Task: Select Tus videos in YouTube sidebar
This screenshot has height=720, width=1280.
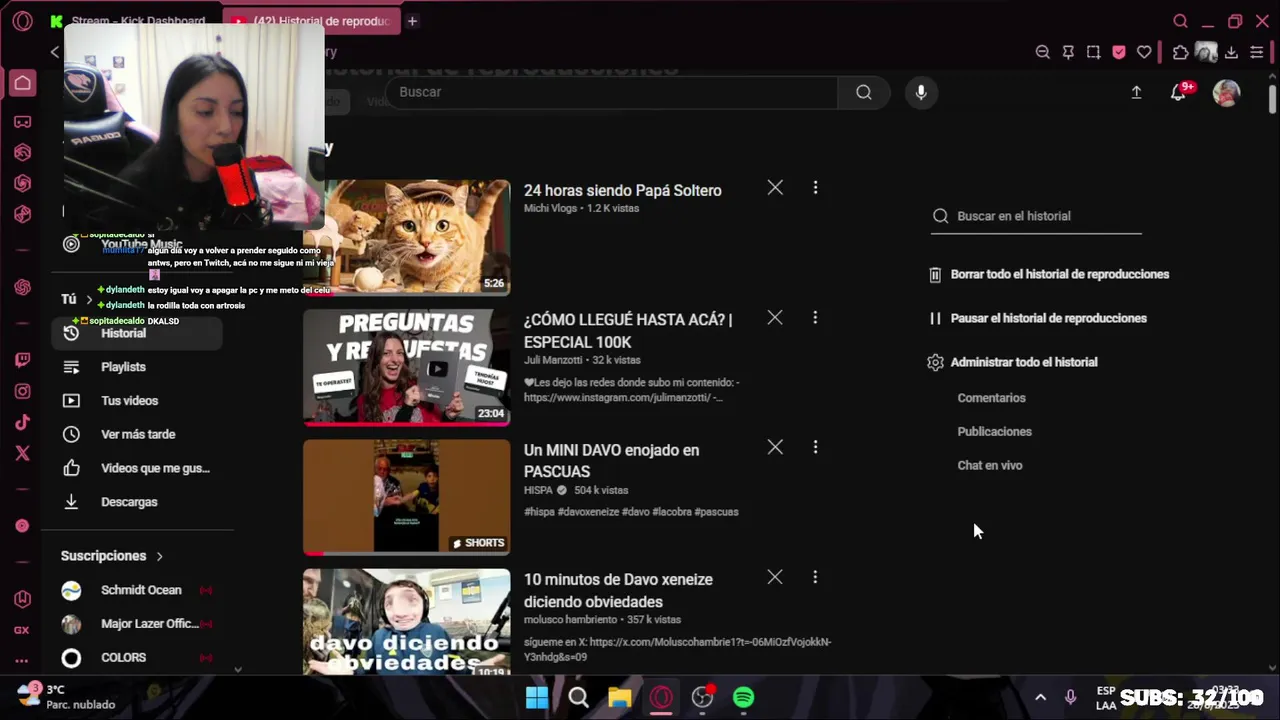Action: click(x=137, y=401)
